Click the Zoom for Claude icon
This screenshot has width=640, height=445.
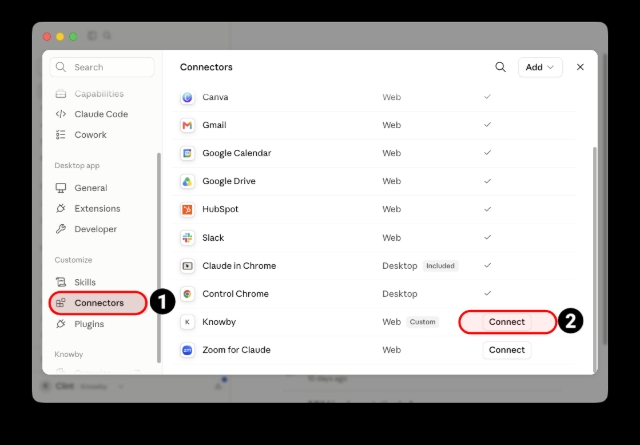[x=187, y=350]
